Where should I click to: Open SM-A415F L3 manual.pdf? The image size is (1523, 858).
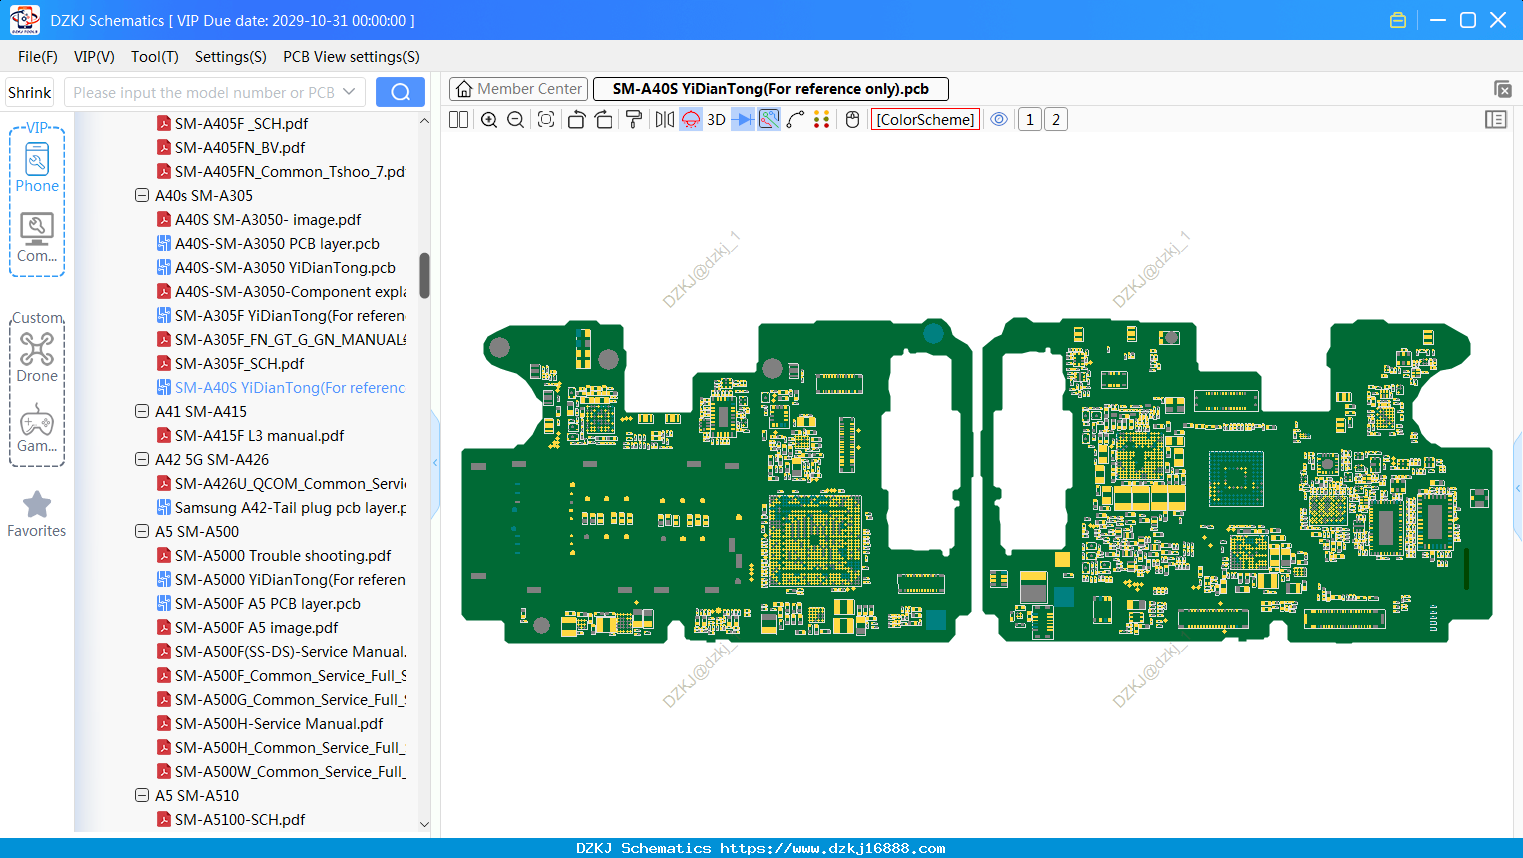tap(259, 436)
